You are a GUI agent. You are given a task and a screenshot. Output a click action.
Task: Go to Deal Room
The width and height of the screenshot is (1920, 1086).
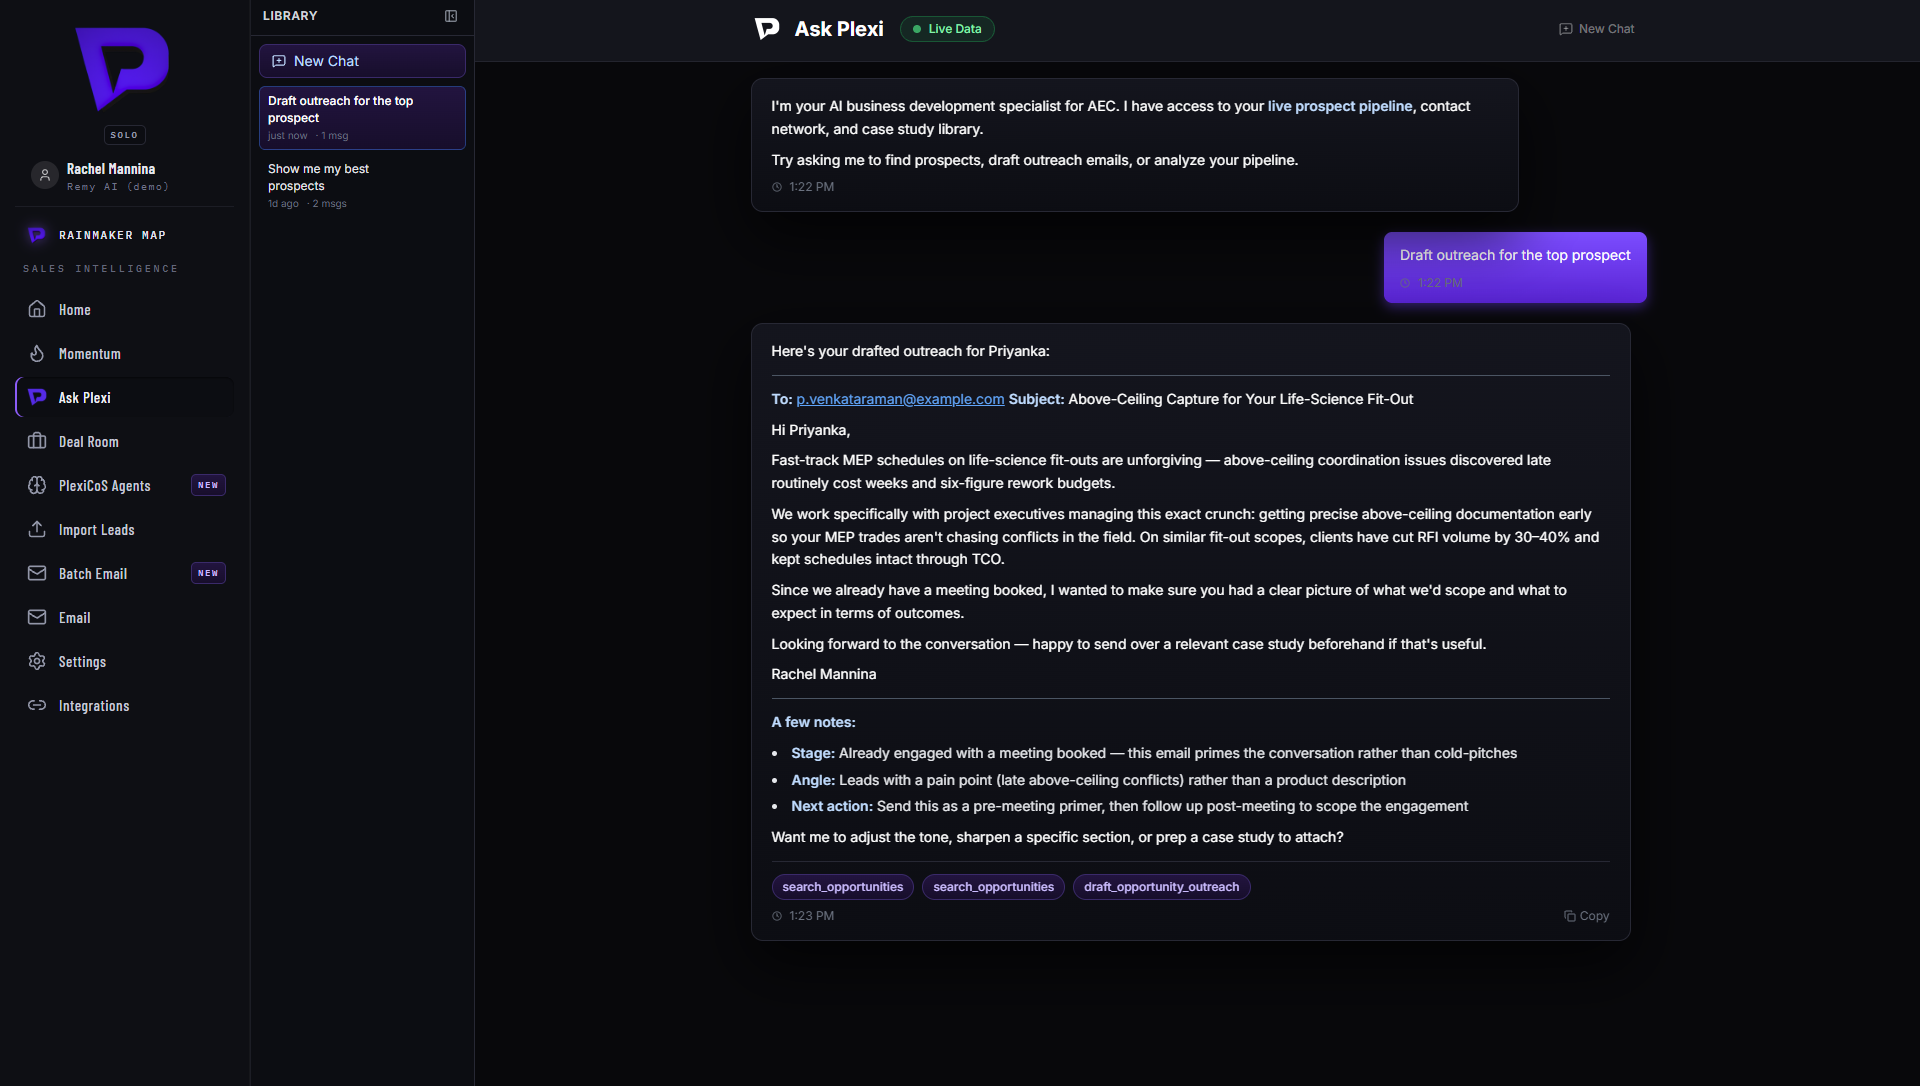pos(125,442)
